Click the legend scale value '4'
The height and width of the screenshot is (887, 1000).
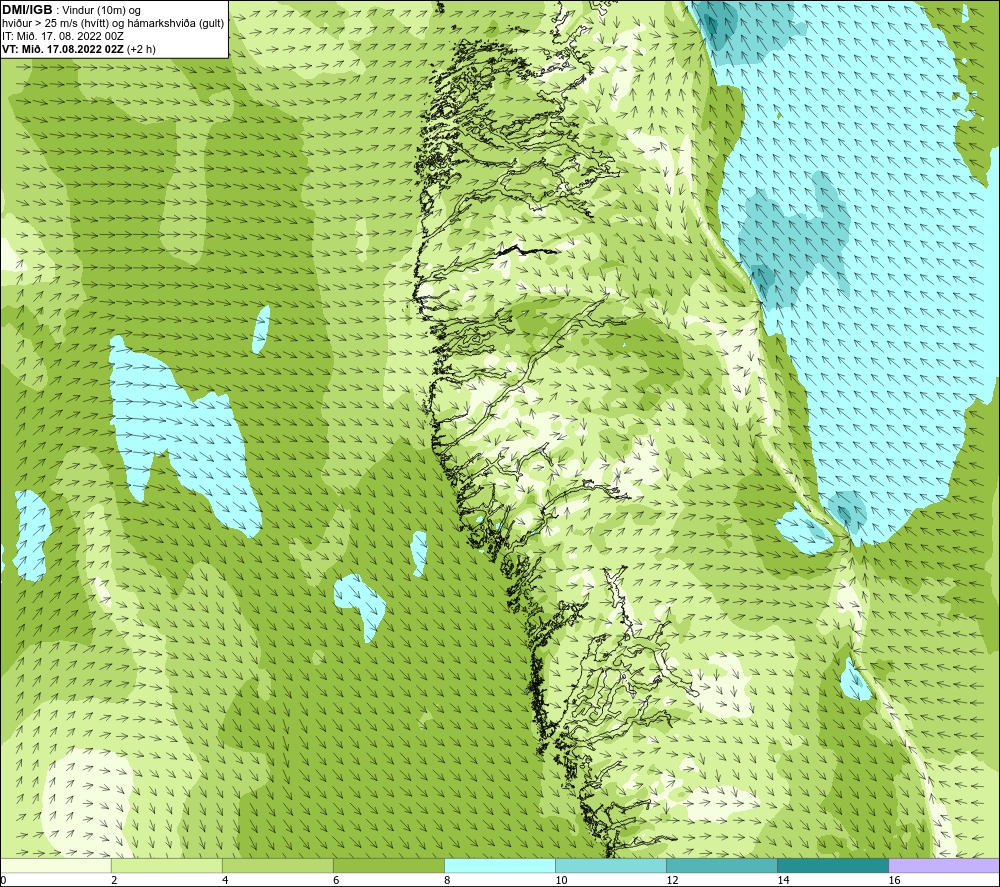click(x=224, y=881)
